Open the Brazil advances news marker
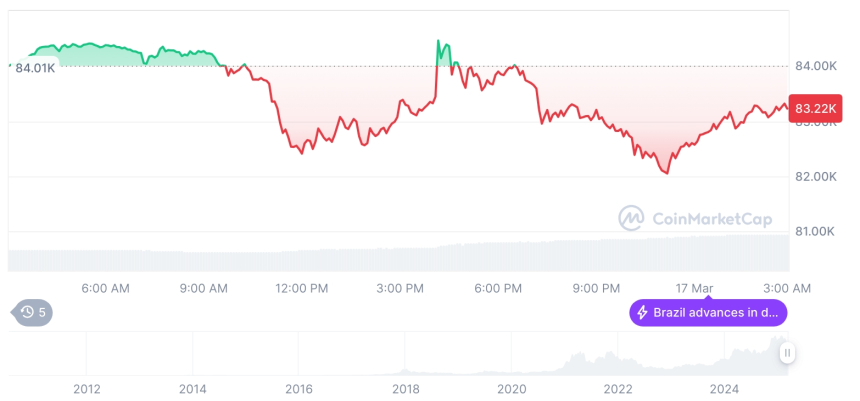 pyautogui.click(x=708, y=313)
